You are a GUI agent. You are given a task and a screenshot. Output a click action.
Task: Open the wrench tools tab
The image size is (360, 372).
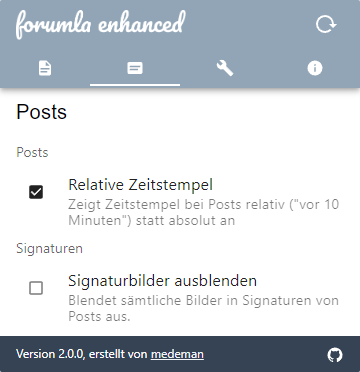pyautogui.click(x=225, y=69)
